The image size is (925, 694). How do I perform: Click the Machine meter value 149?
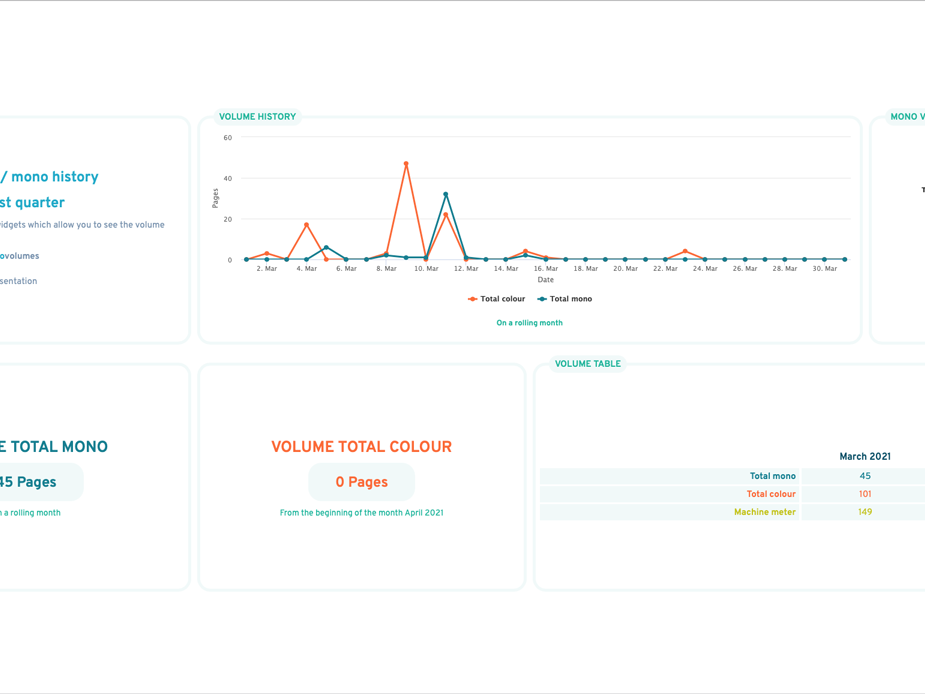click(865, 512)
